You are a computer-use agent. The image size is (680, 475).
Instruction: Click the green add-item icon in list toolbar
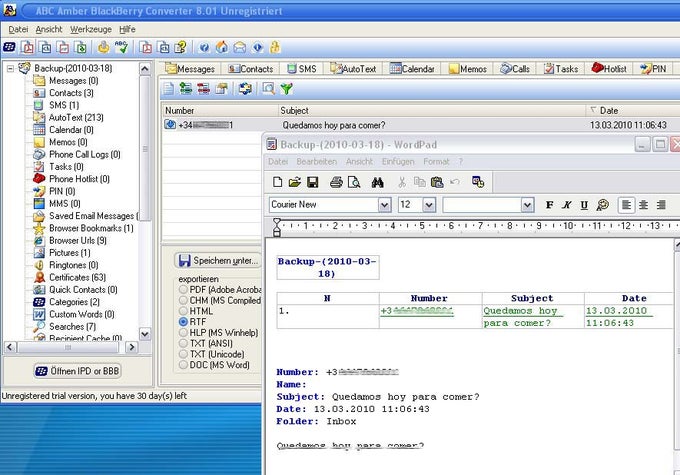(x=186, y=89)
